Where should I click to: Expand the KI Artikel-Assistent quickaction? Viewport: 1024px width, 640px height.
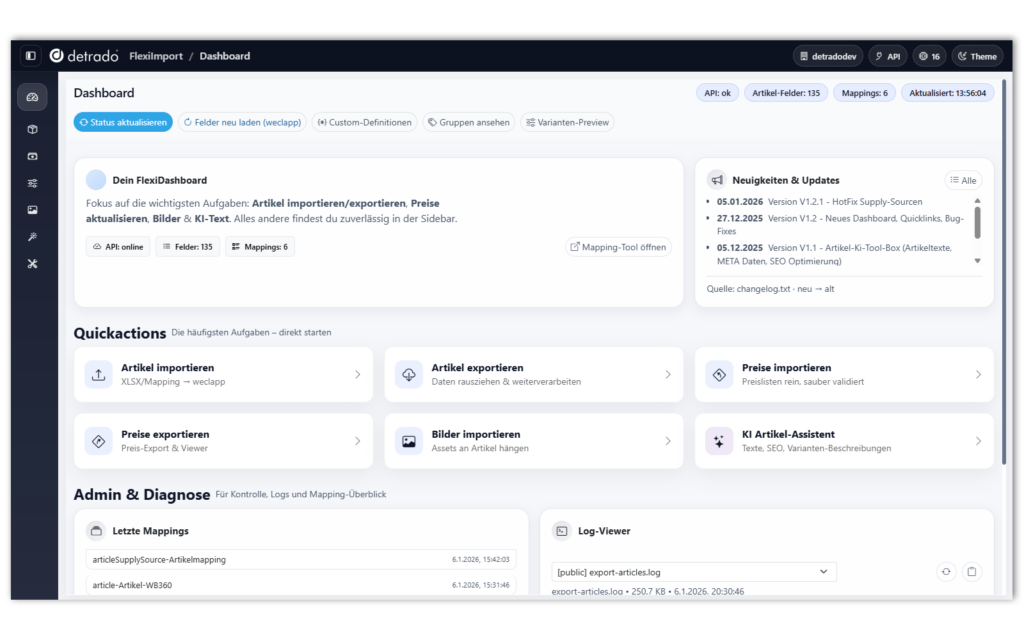(x=844, y=441)
